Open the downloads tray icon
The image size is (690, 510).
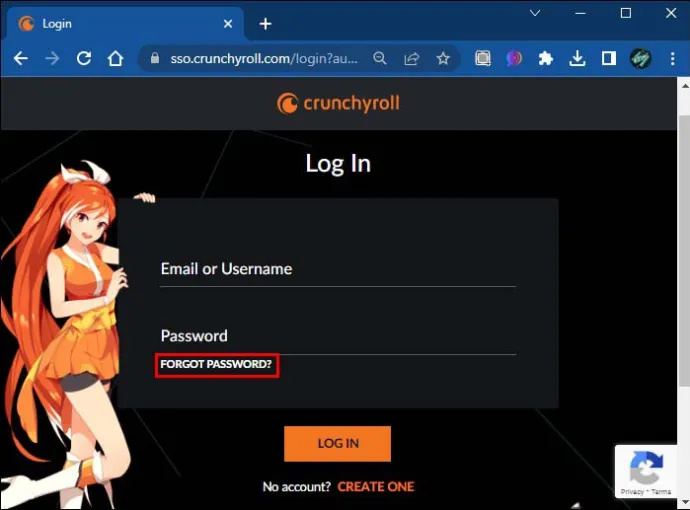click(577, 58)
